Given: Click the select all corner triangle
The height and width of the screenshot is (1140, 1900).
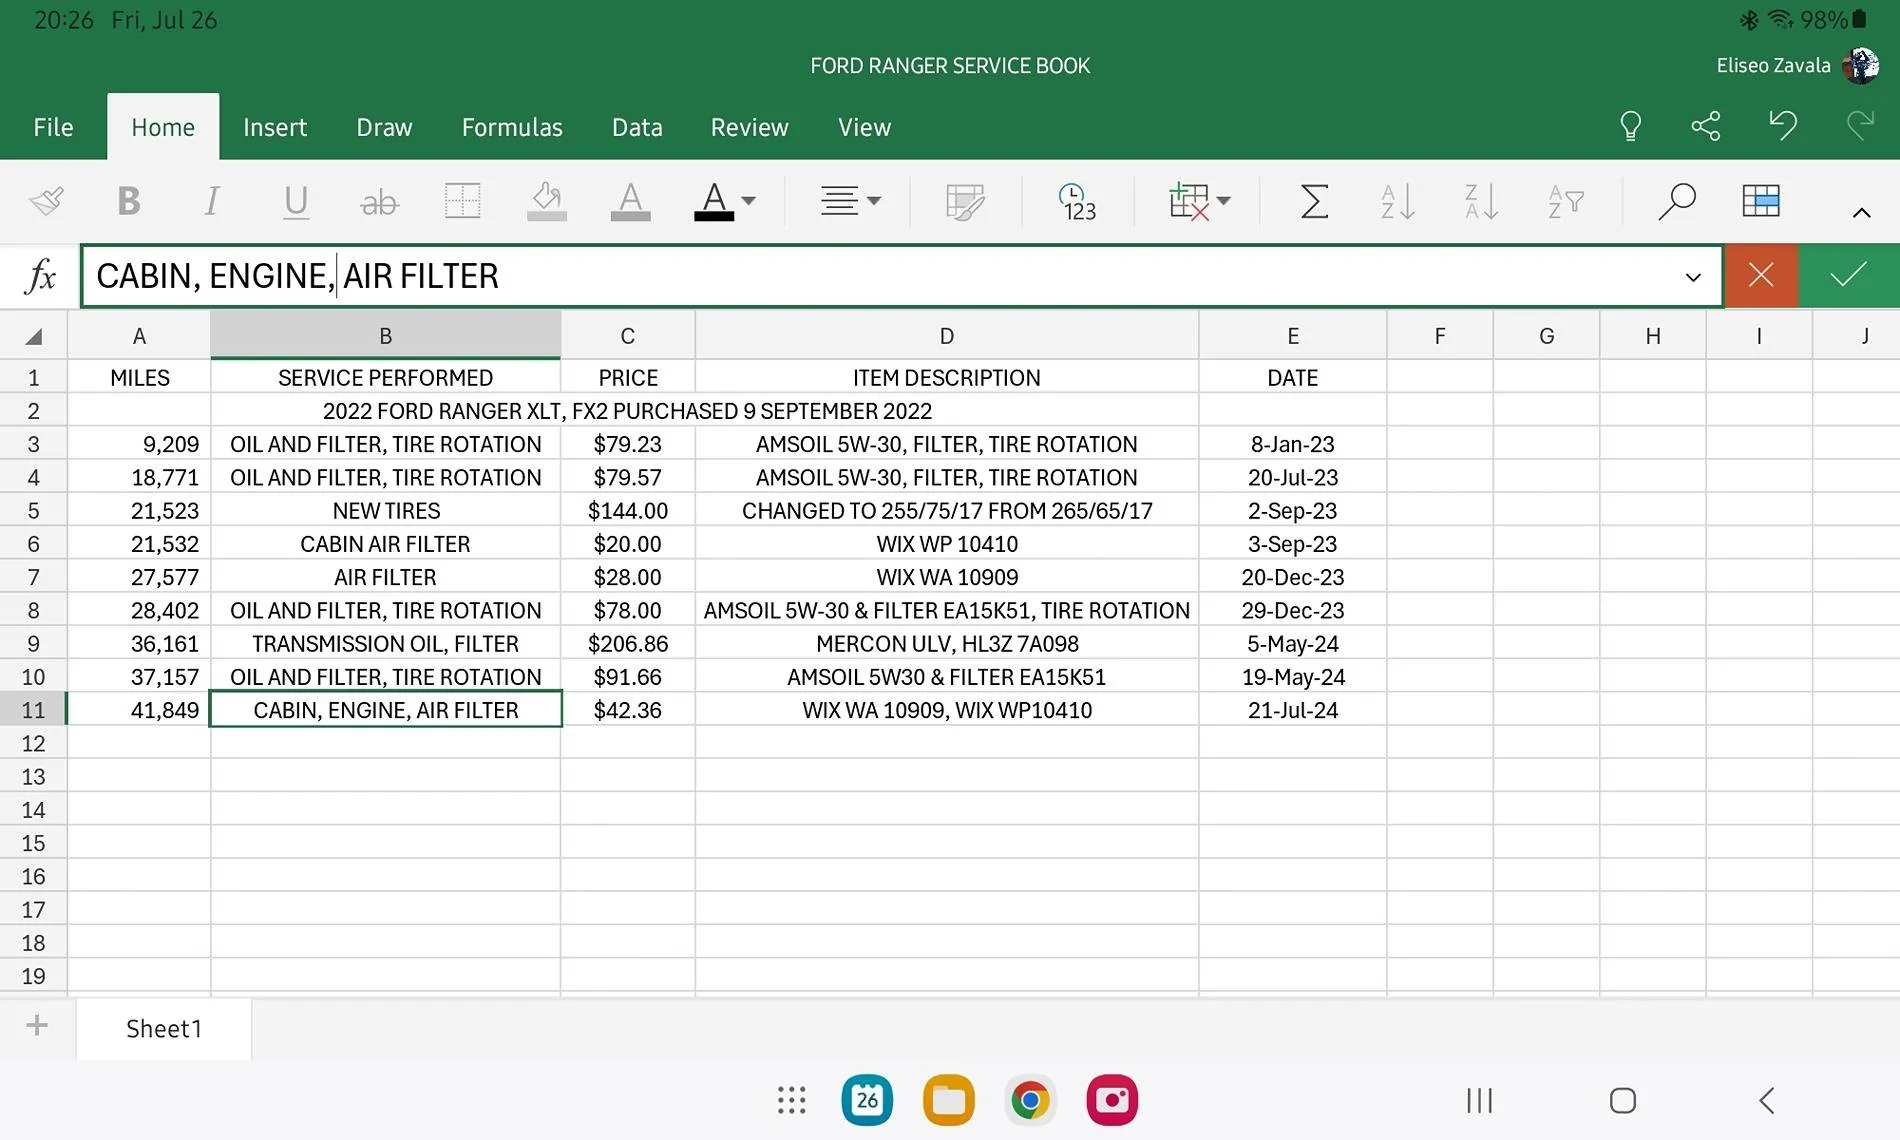Looking at the screenshot, I should [x=33, y=336].
